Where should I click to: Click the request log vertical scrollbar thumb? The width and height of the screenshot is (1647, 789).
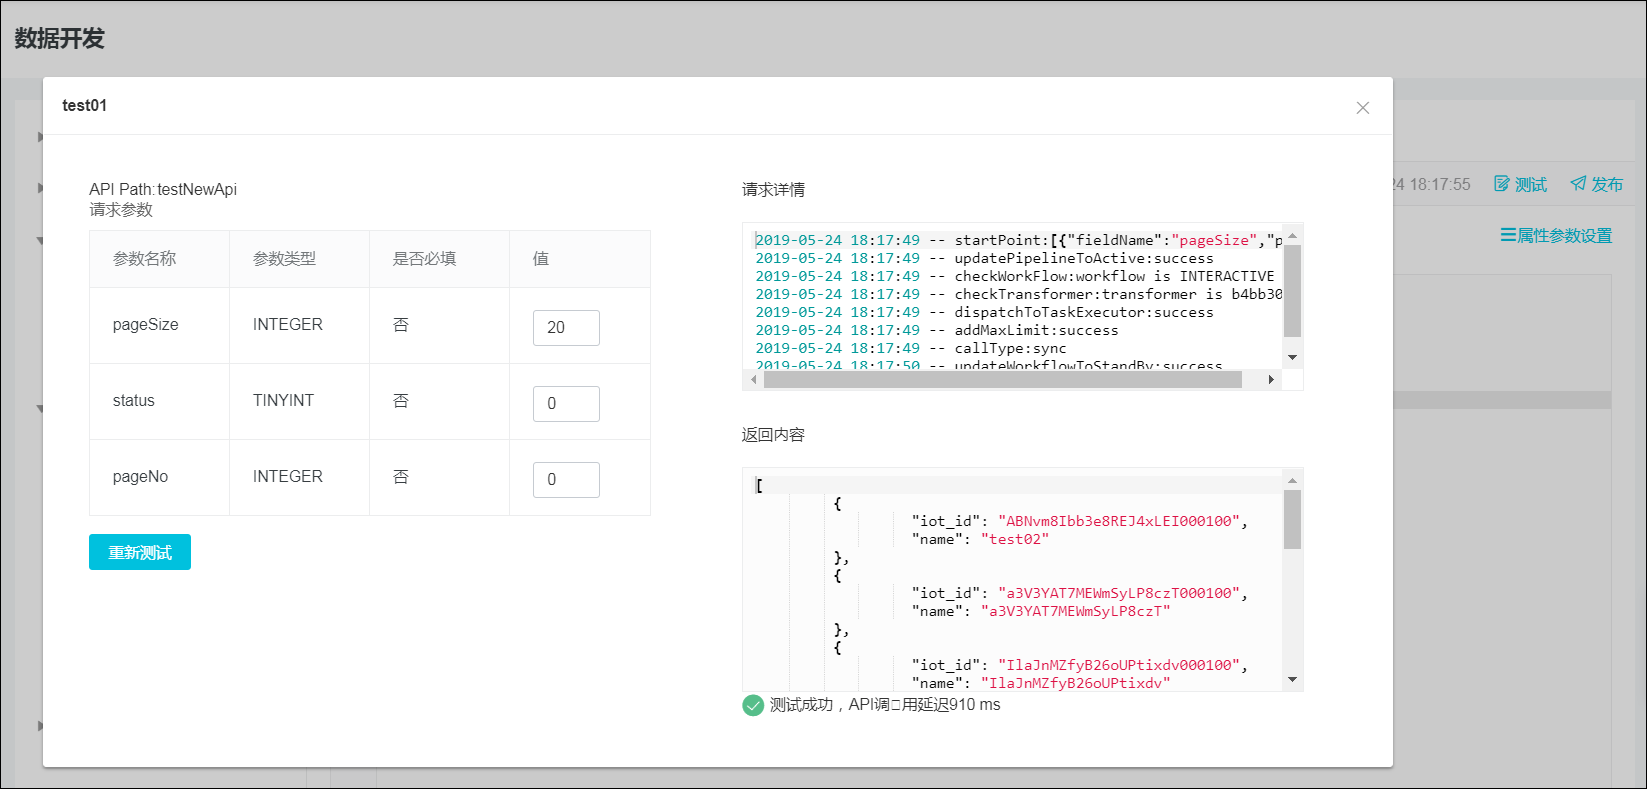coord(1292,291)
